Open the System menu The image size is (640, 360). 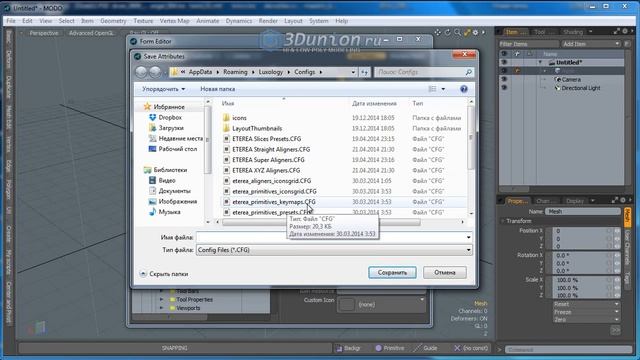pos(318,21)
